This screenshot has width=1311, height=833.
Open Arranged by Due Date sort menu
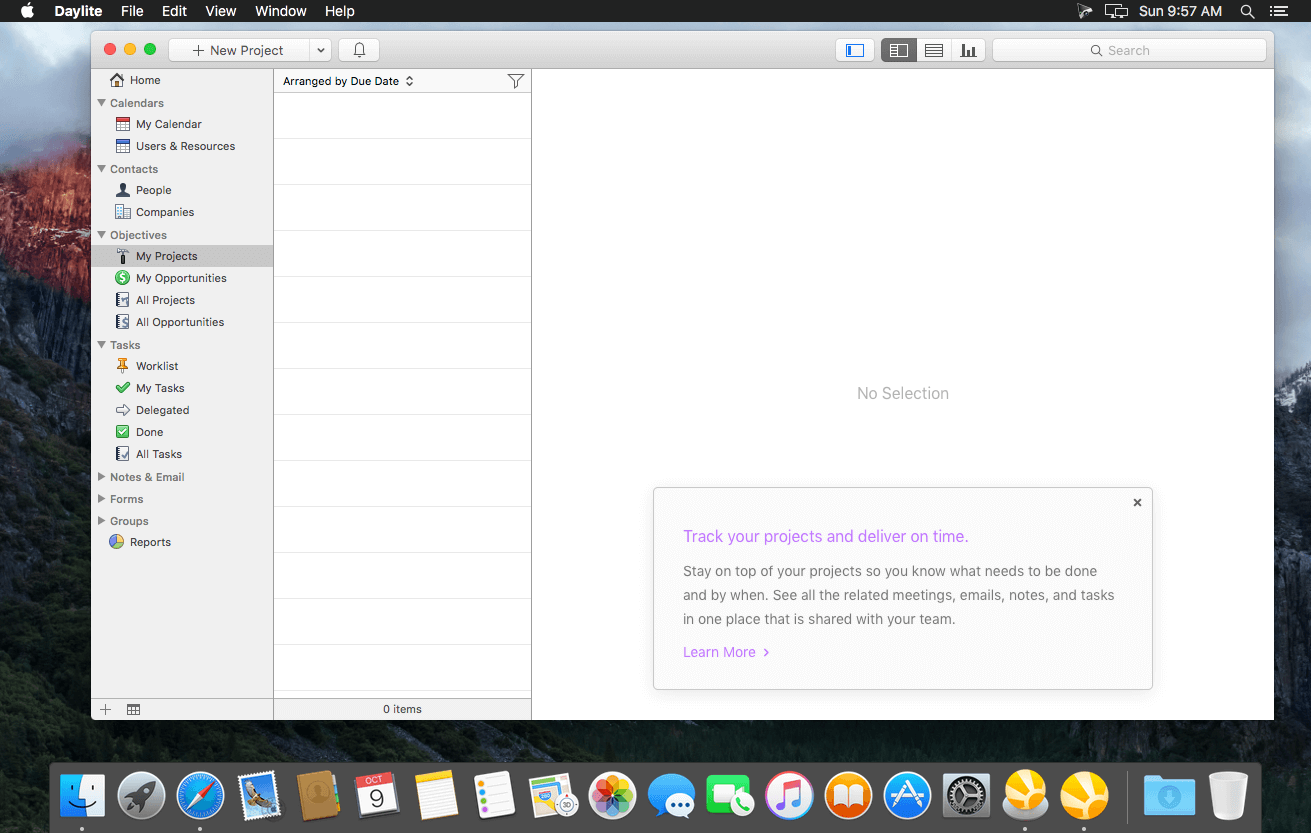click(x=348, y=81)
